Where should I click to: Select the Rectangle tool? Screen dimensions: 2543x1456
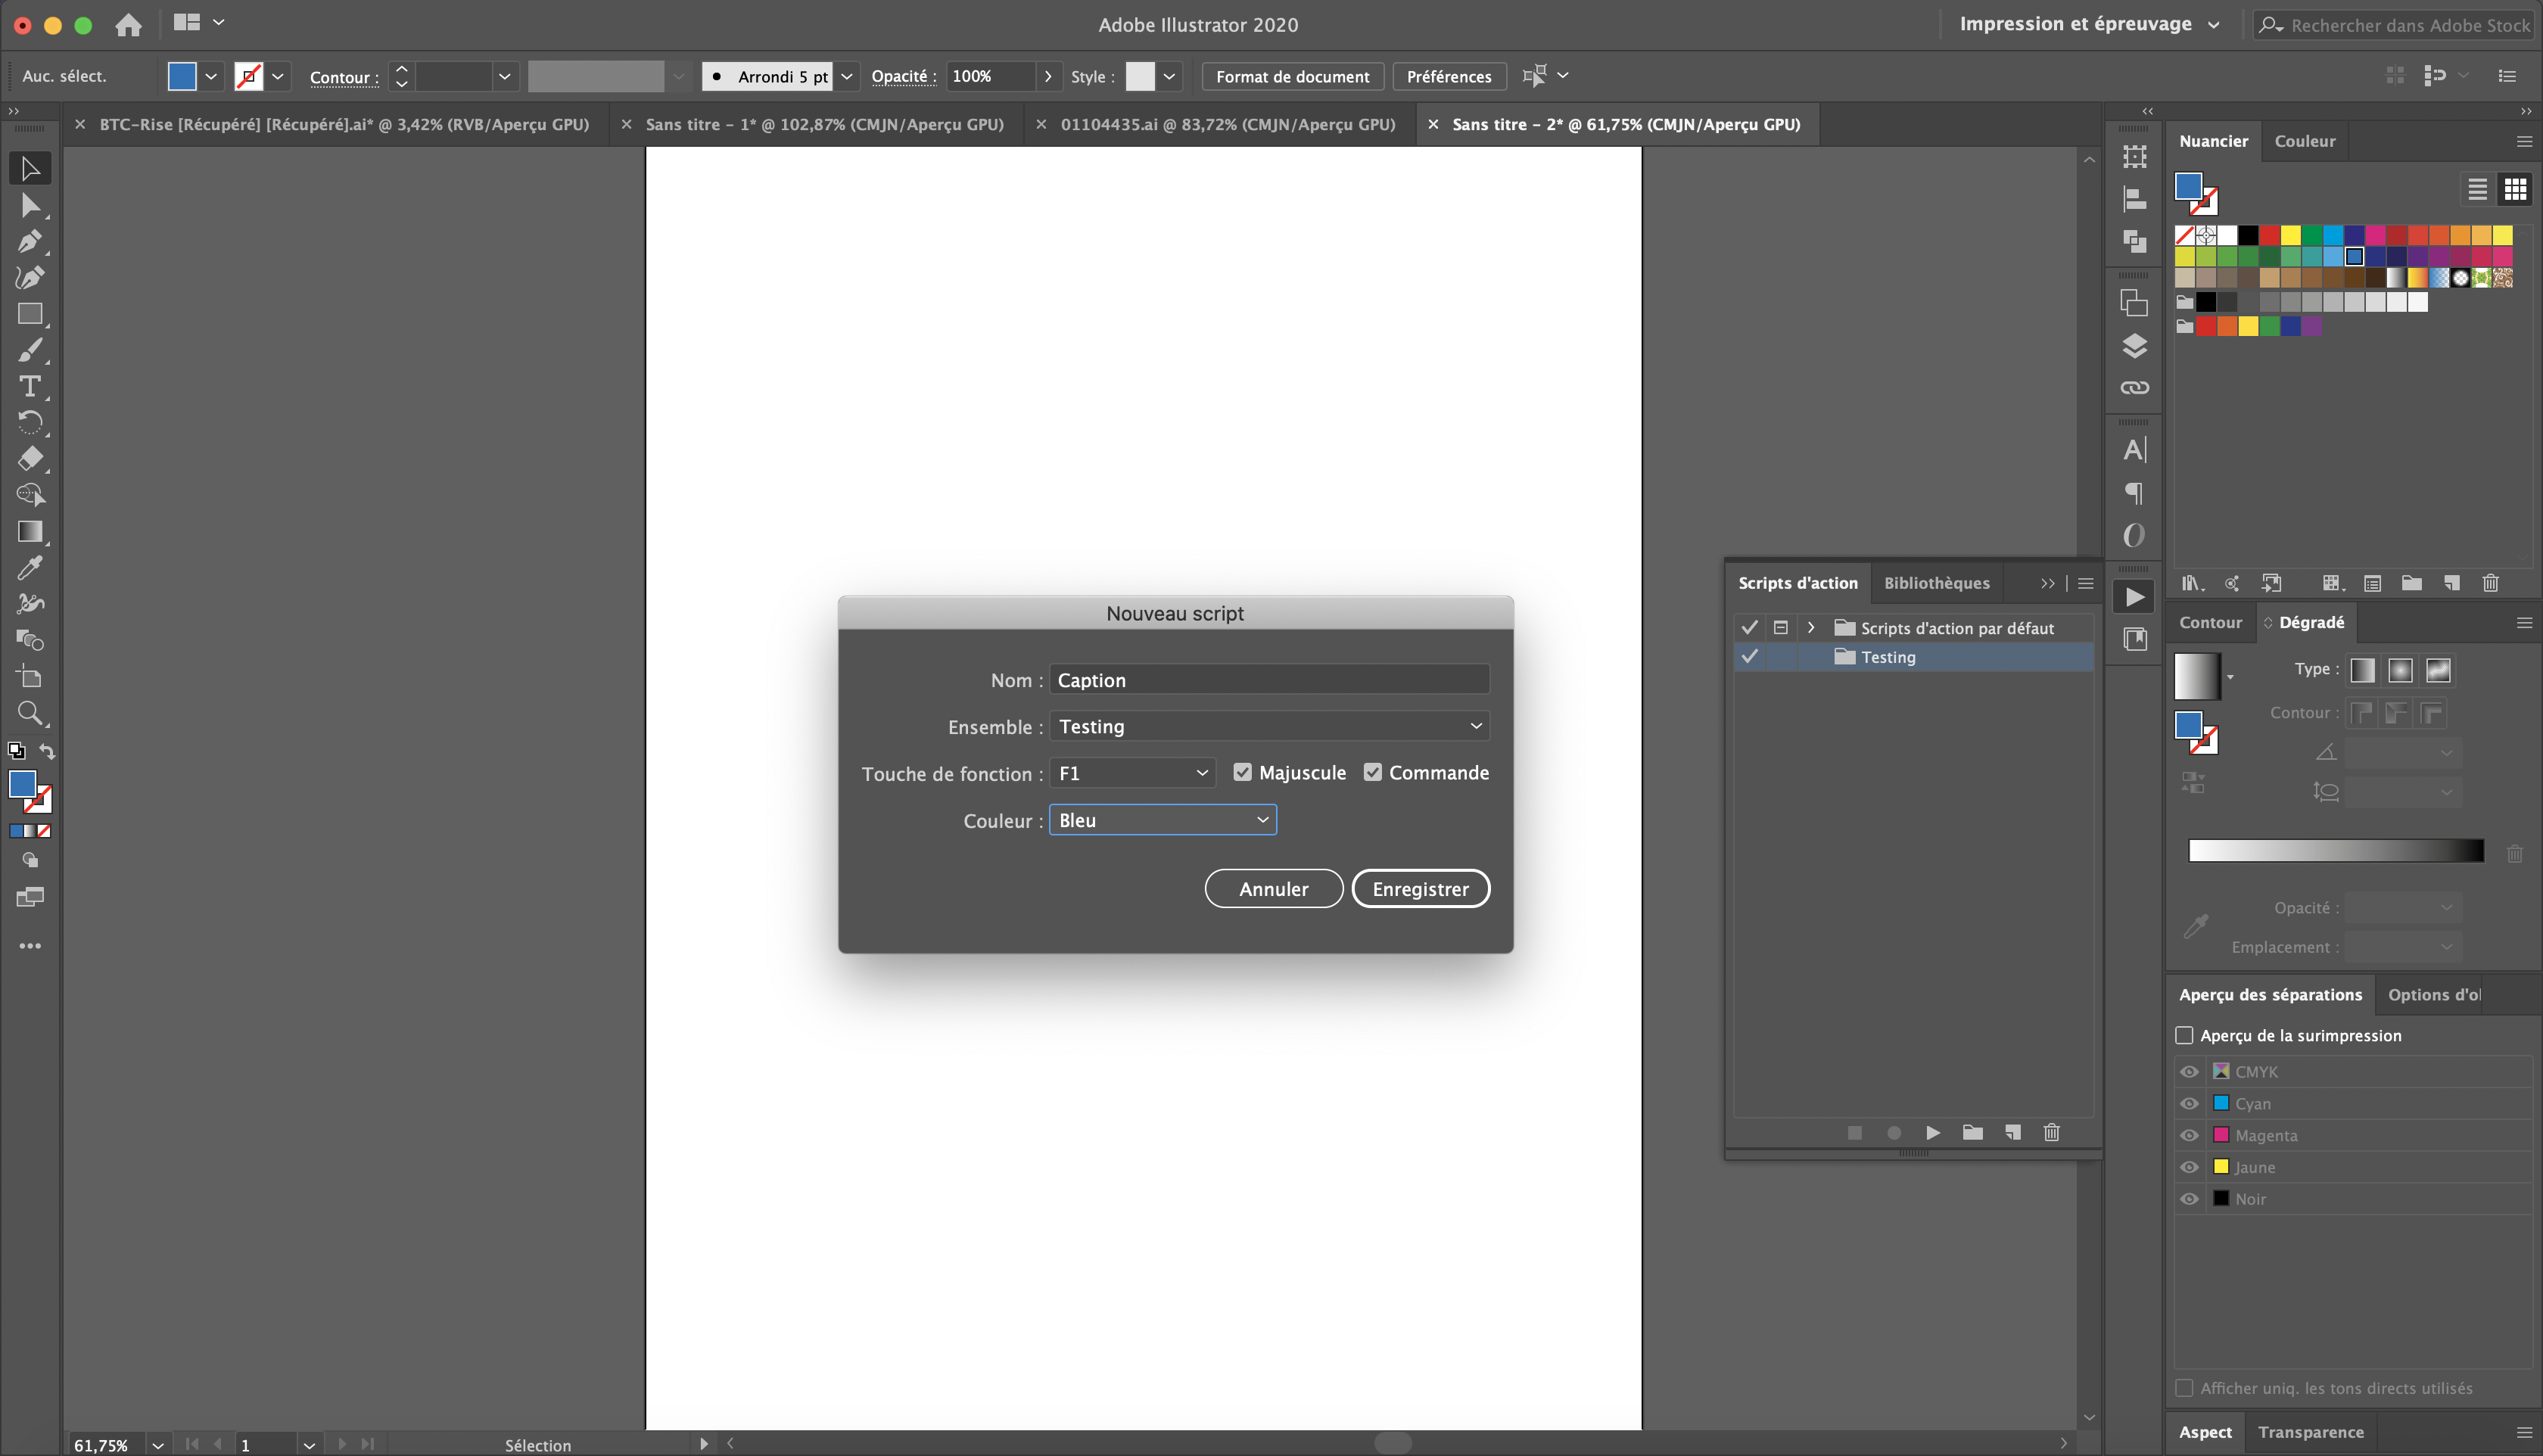(x=30, y=313)
